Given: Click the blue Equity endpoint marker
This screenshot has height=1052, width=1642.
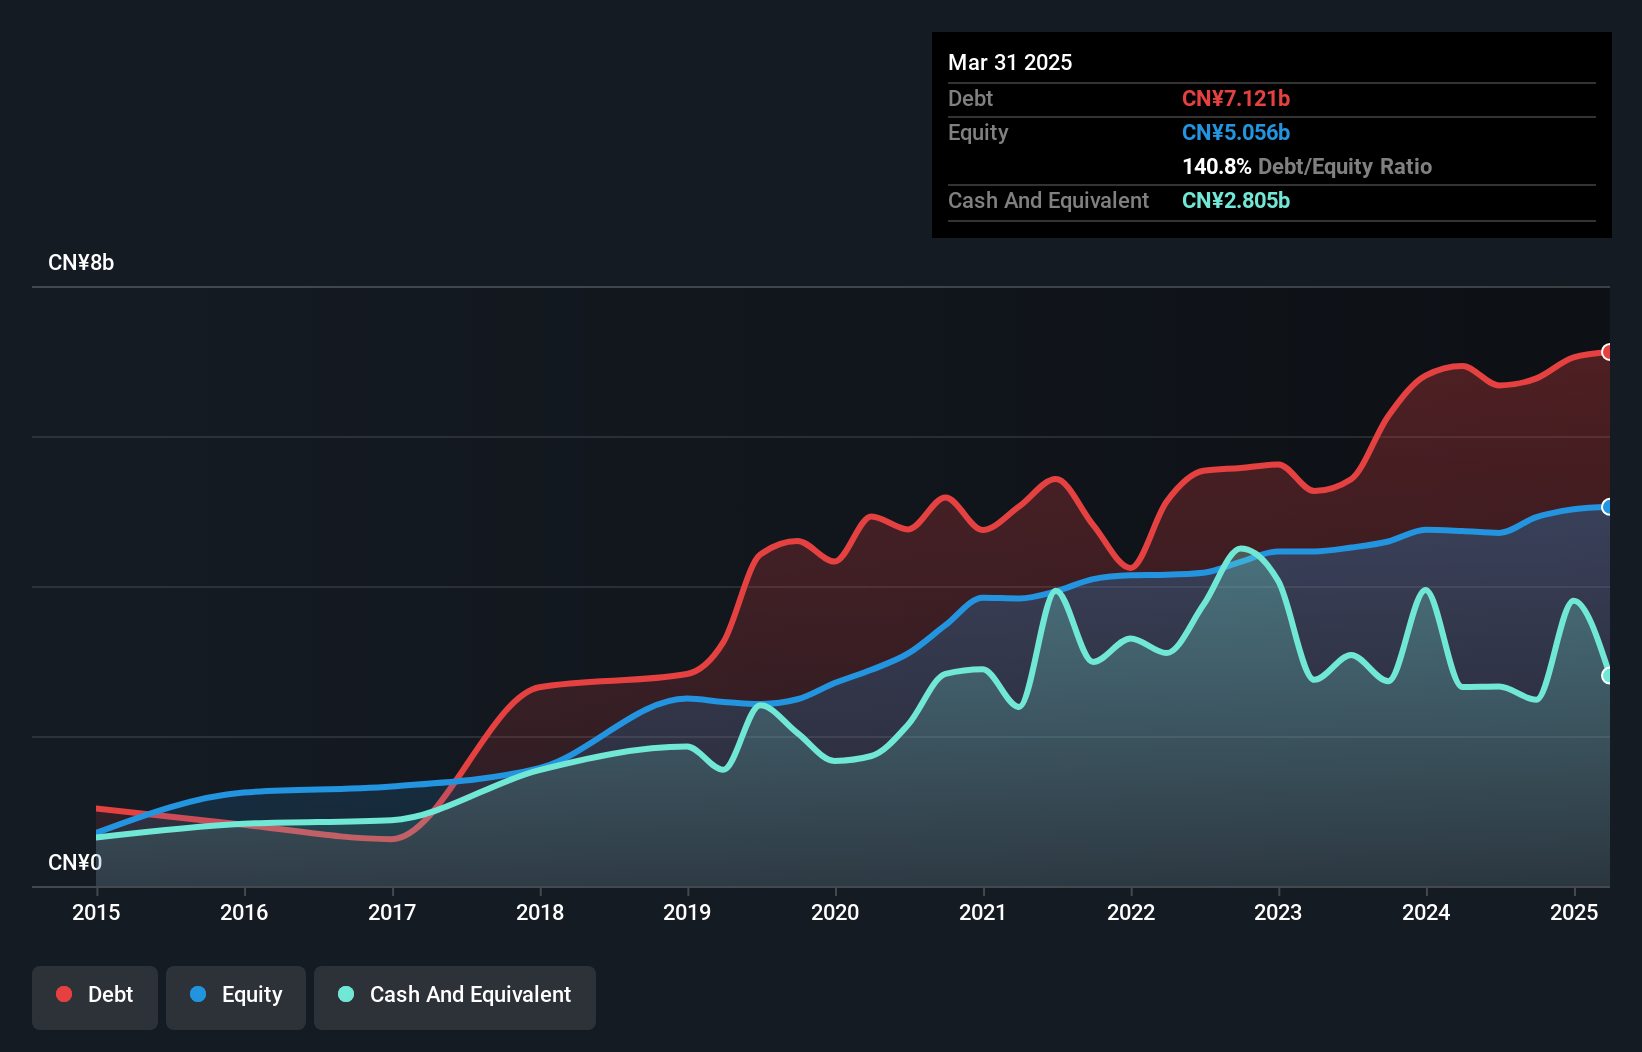Looking at the screenshot, I should pyautogui.click(x=1608, y=507).
